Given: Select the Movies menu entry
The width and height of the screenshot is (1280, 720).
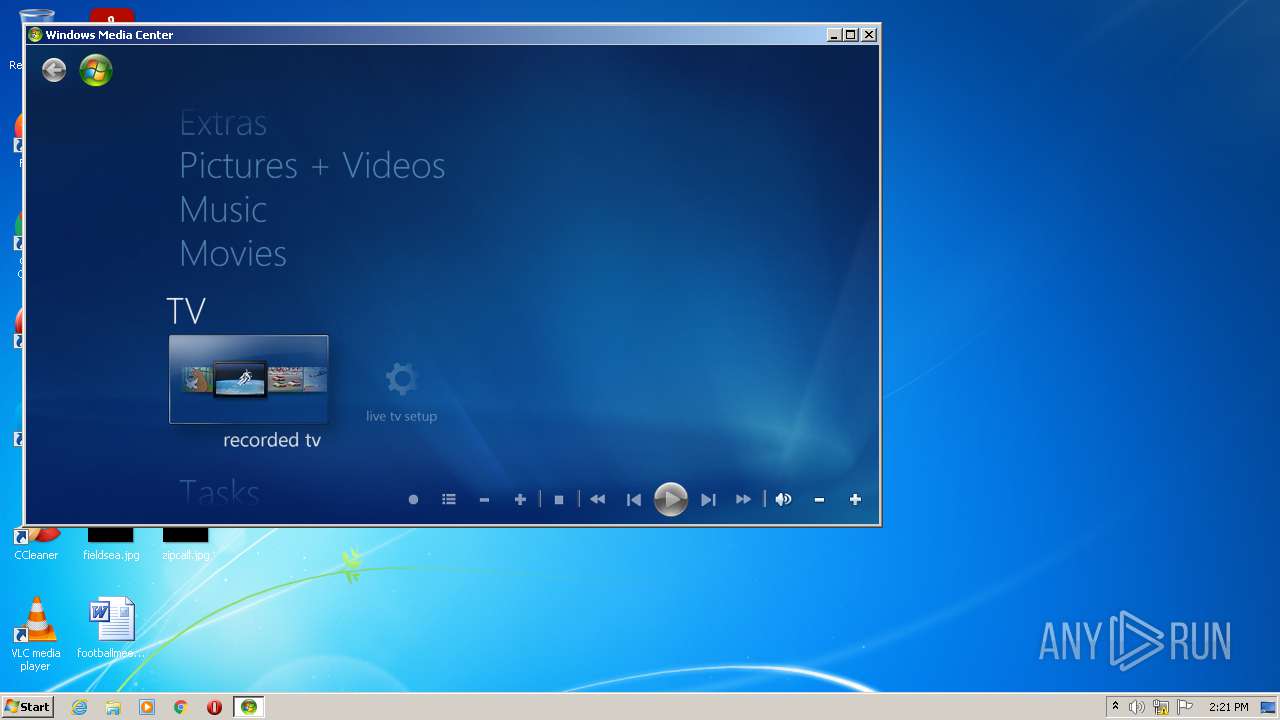Looking at the screenshot, I should [x=233, y=253].
